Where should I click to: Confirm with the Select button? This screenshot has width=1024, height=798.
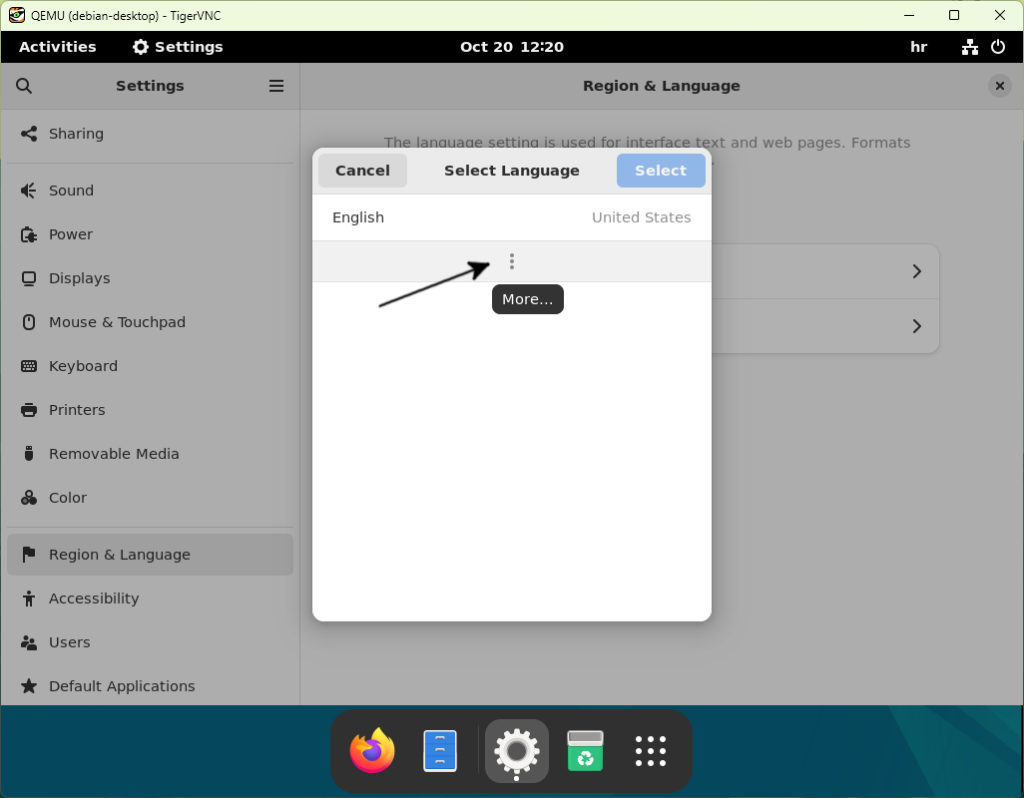(x=660, y=170)
